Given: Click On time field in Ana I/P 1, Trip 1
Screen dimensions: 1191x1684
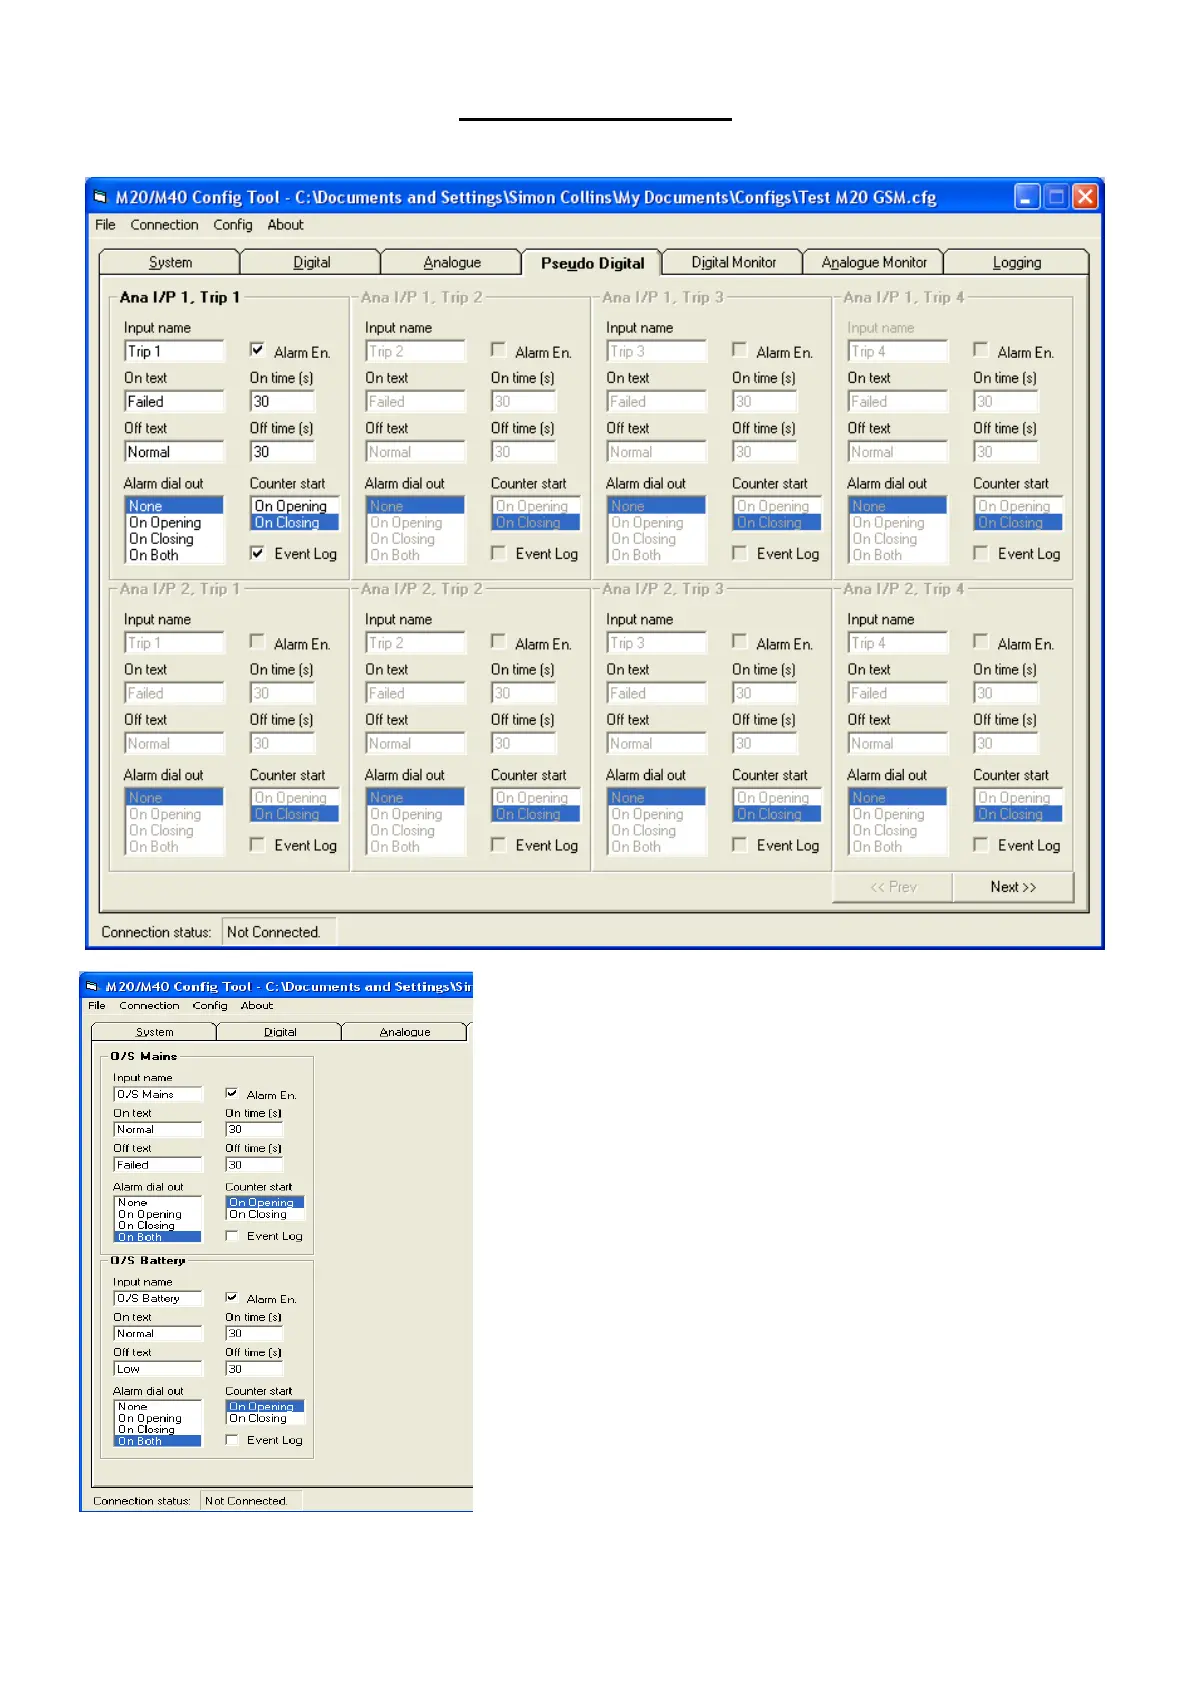Looking at the screenshot, I should pyautogui.click(x=282, y=401).
